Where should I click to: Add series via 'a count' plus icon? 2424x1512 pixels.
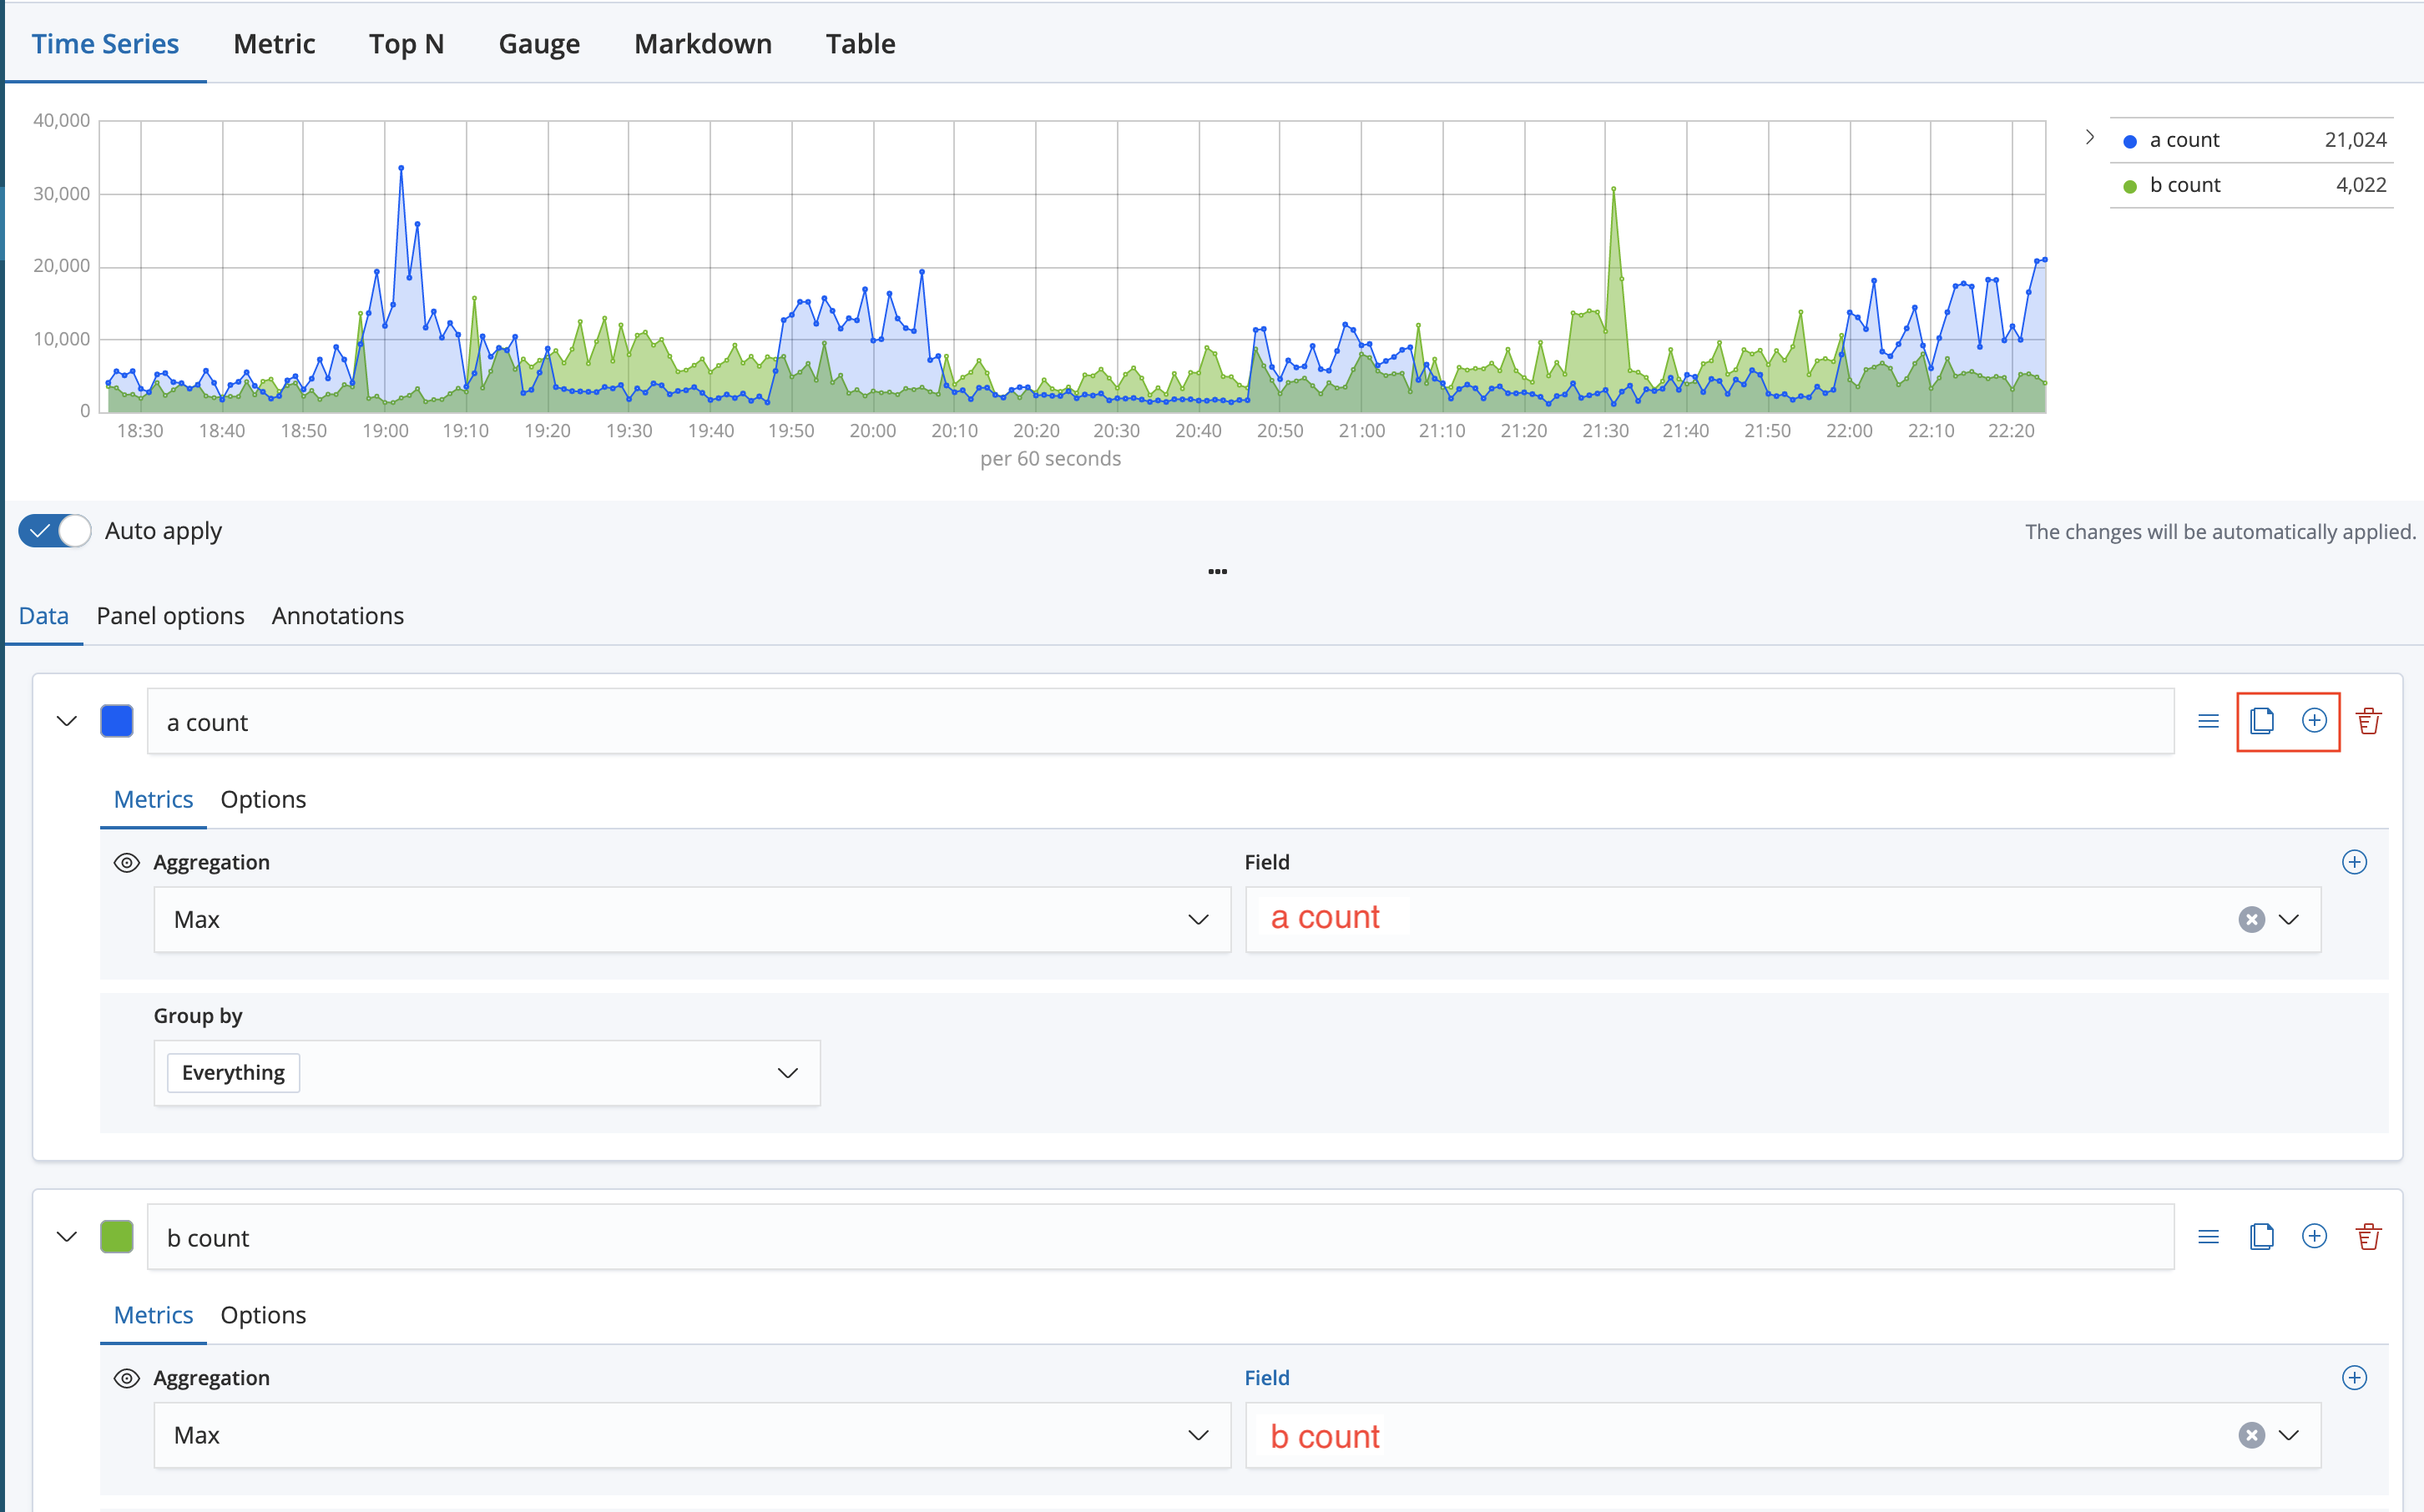coord(2314,721)
